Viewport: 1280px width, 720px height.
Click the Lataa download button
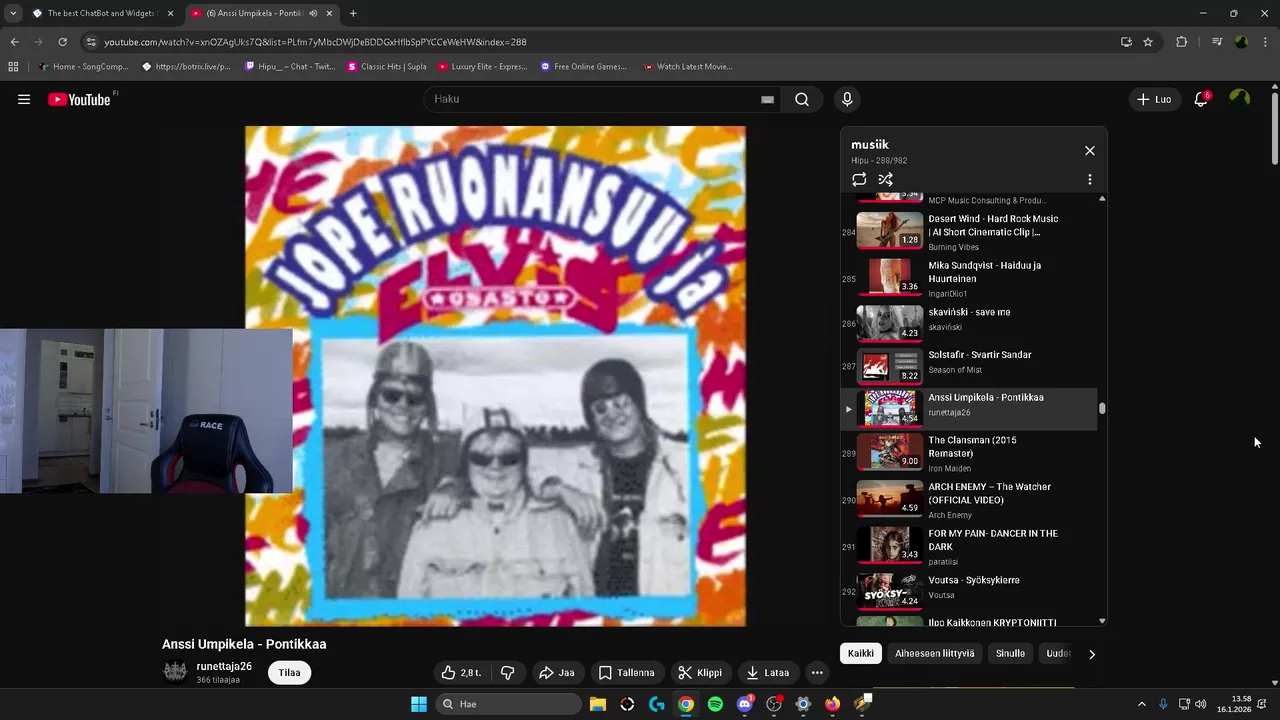[x=768, y=673]
